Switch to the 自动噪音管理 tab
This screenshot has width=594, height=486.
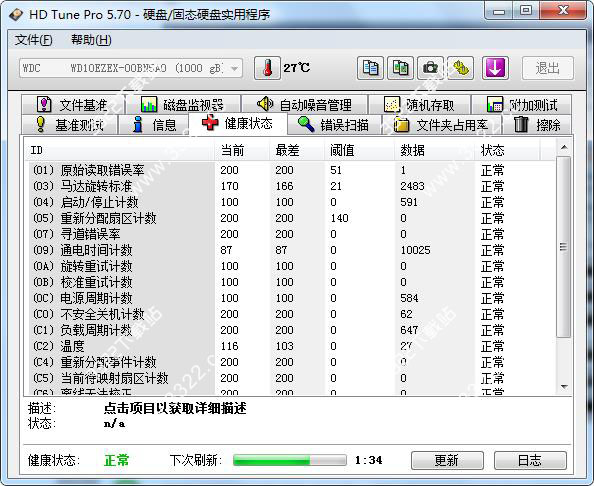click(x=305, y=105)
